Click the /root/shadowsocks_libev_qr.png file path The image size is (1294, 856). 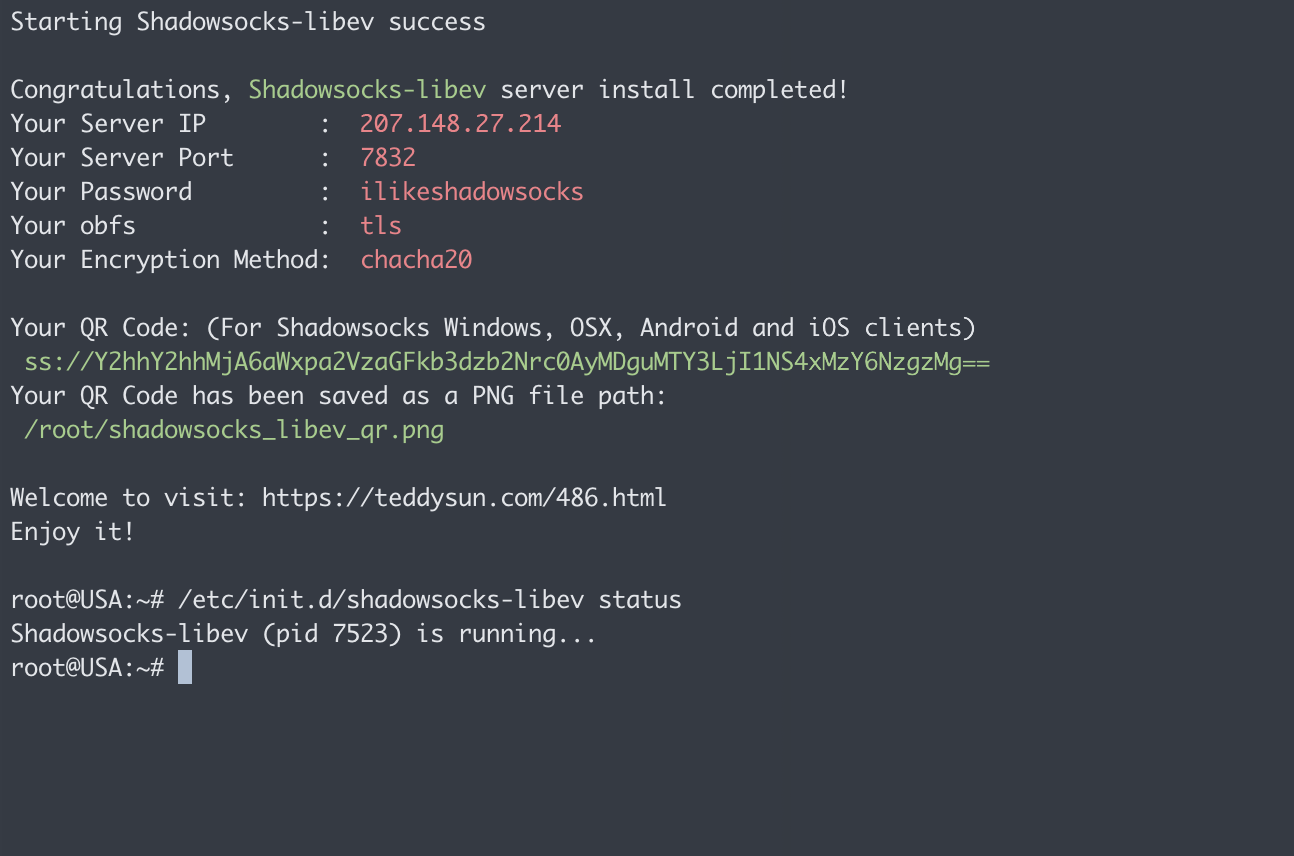[x=234, y=430]
